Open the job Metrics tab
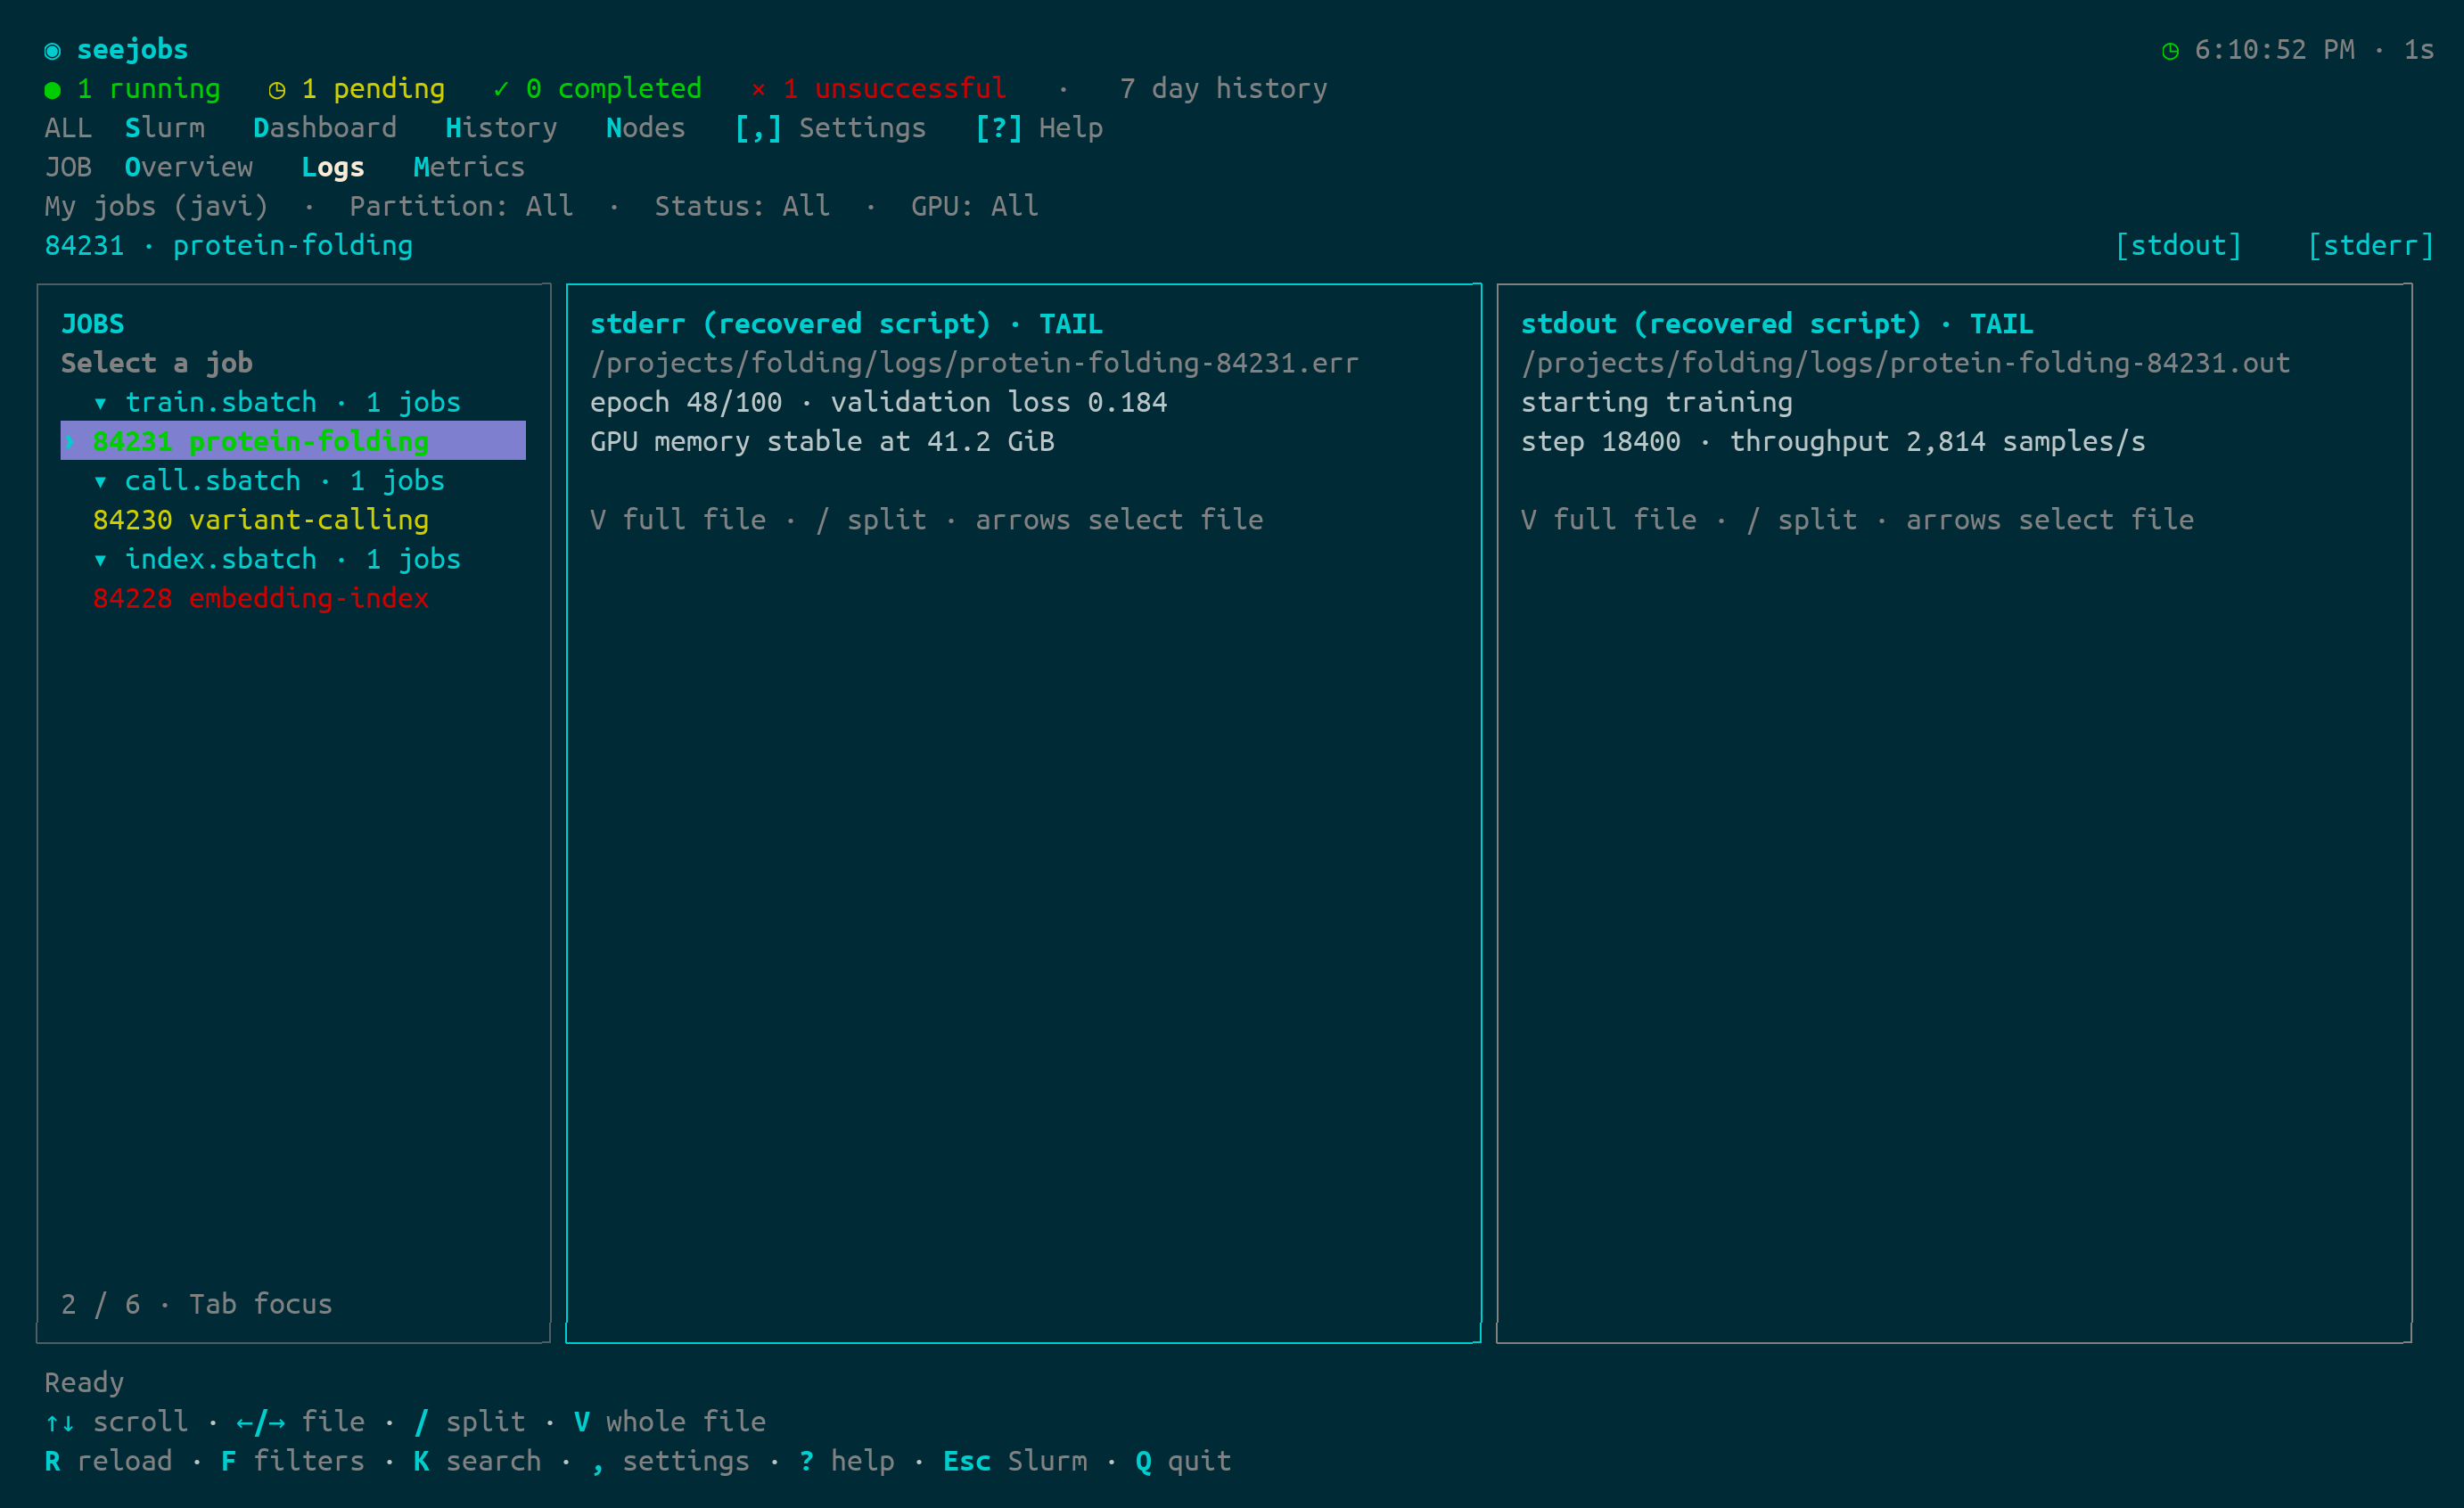 [469, 167]
